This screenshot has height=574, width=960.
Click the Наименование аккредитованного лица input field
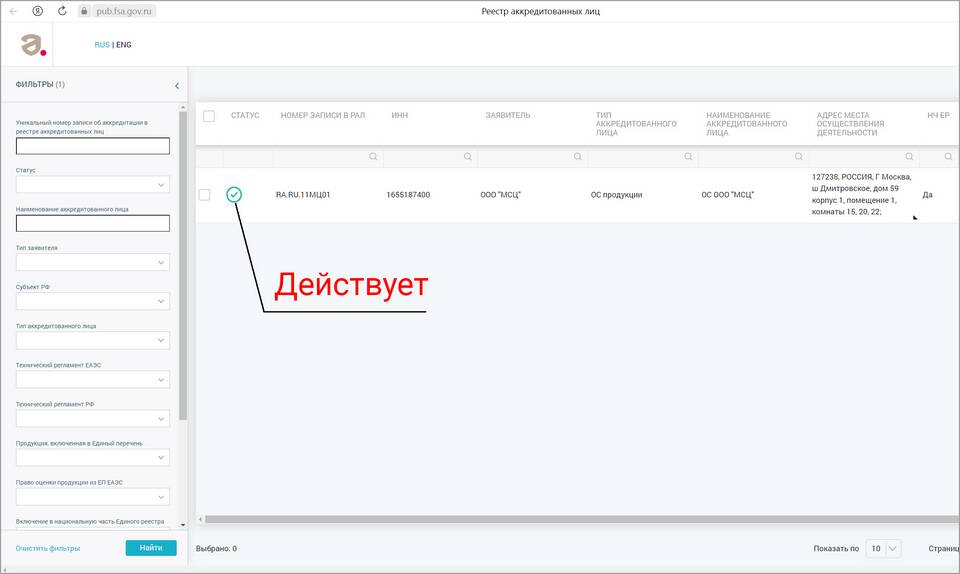tap(92, 223)
